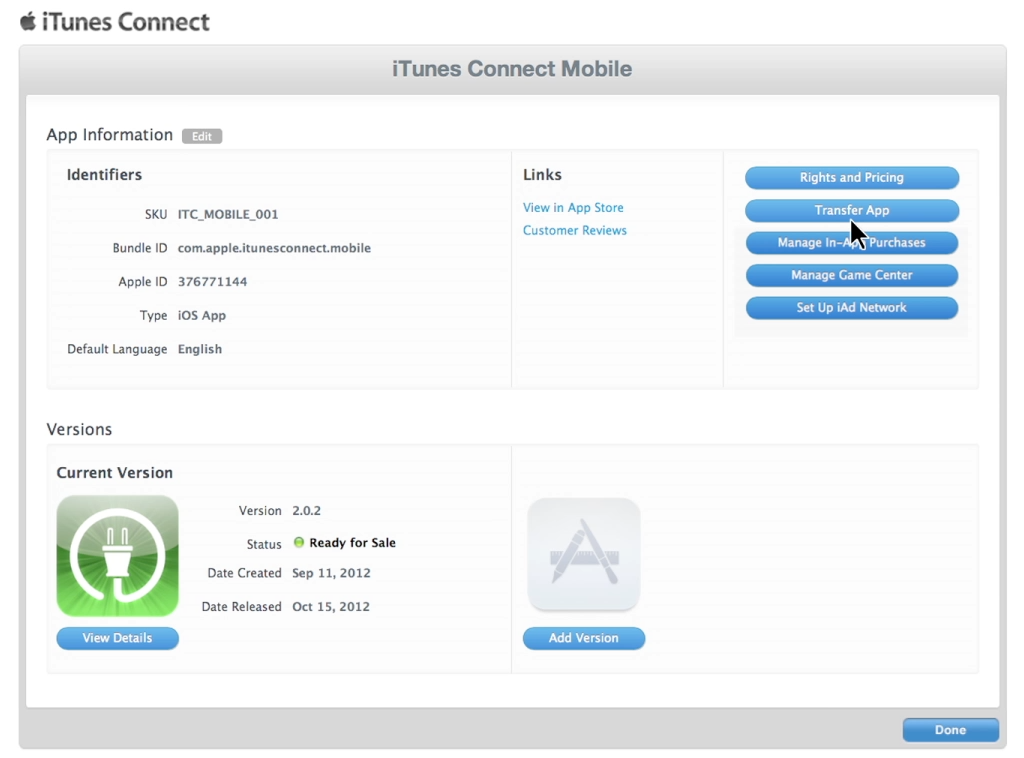Click Date Created value Sep 11, 2012
Viewport: 1024px width, 758px height.
[331, 573]
